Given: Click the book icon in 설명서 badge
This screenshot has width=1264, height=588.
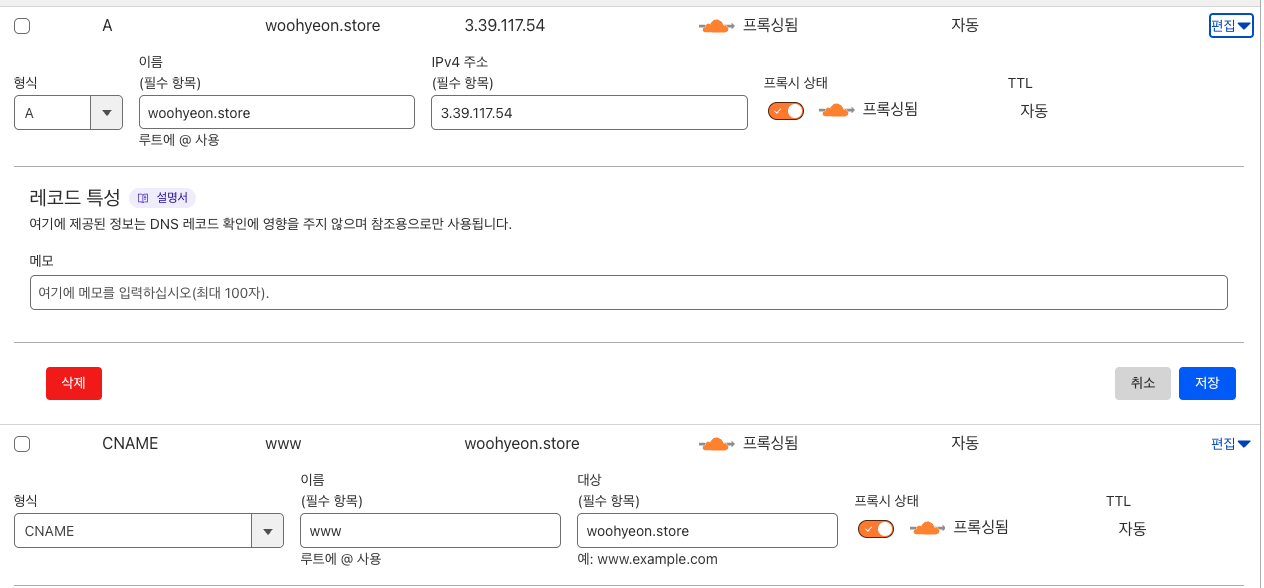Looking at the screenshot, I should (x=143, y=198).
